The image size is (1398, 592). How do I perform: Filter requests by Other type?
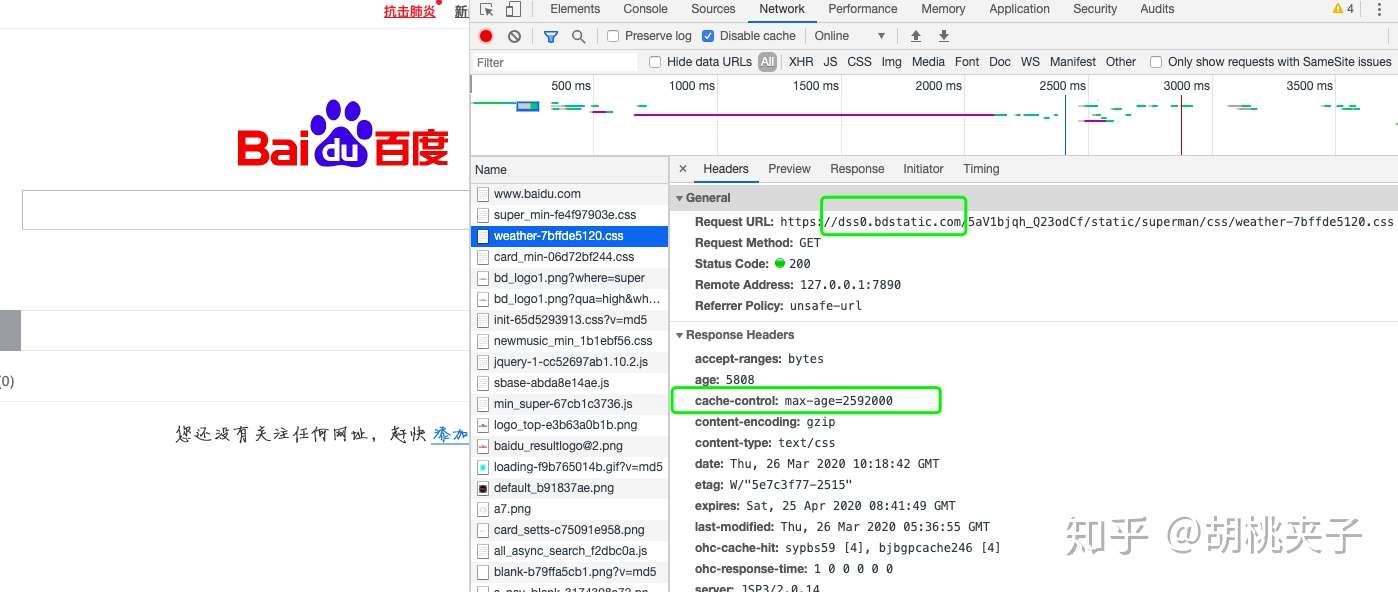[1121, 62]
